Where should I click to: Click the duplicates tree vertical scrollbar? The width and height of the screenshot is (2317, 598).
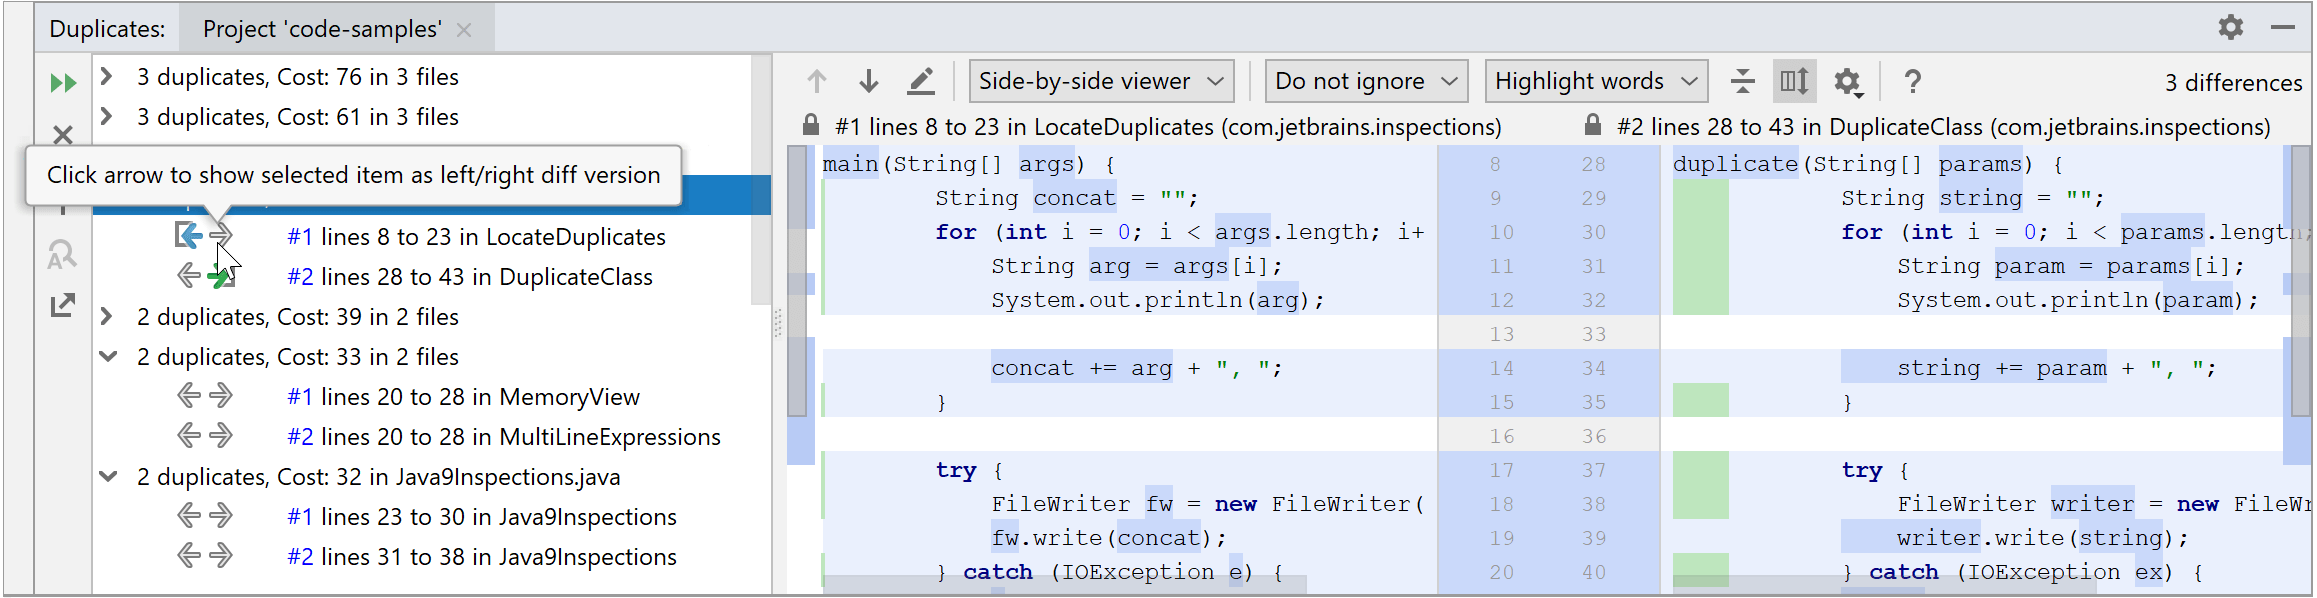click(x=761, y=180)
